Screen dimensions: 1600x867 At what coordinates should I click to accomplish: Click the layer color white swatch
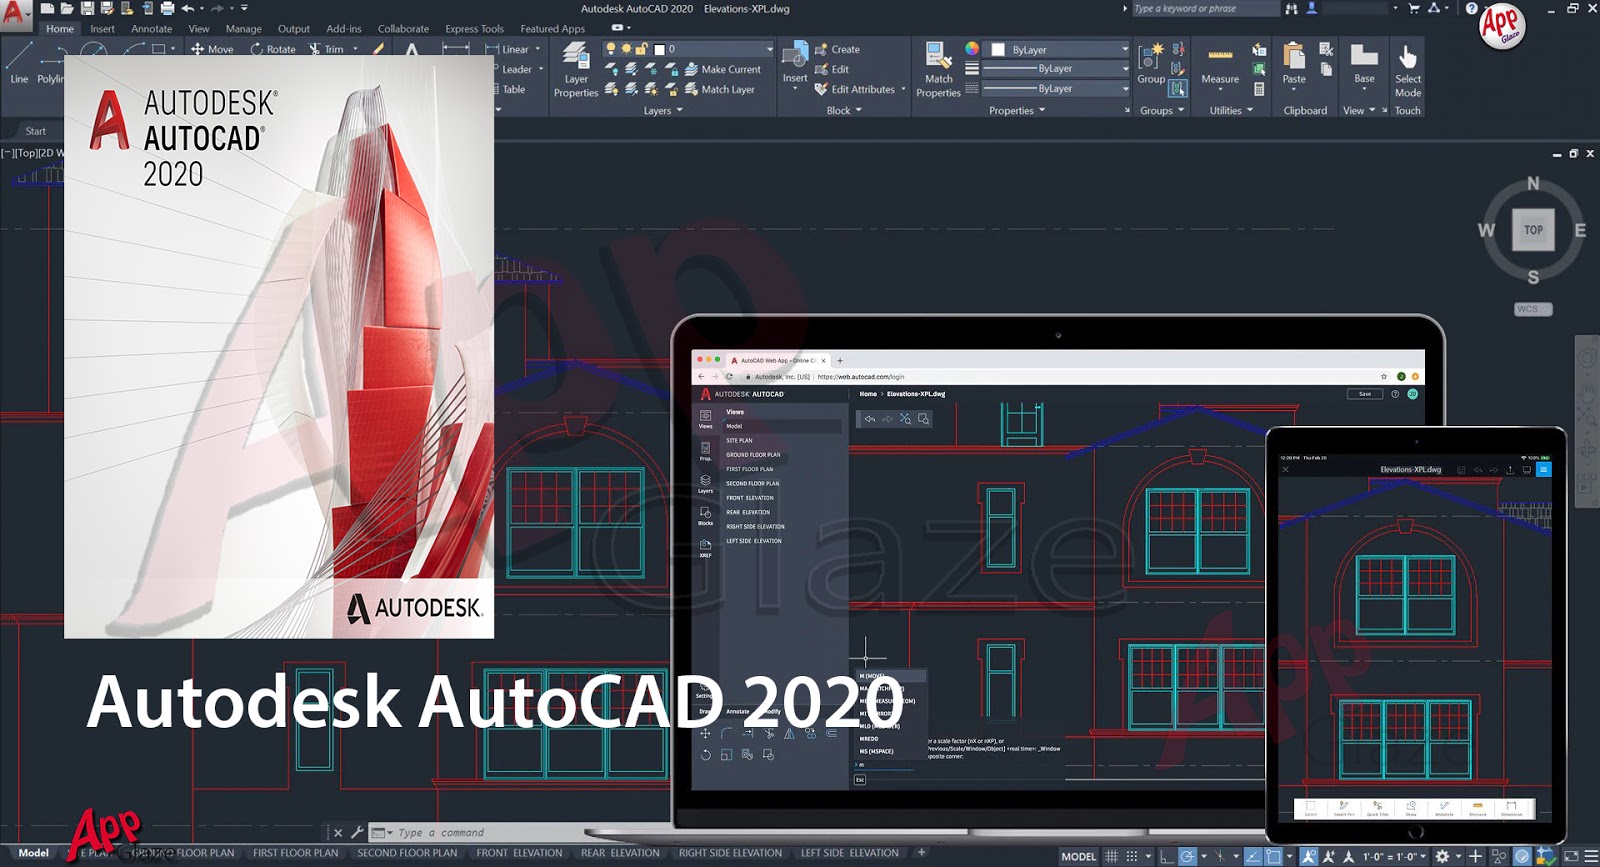659,49
